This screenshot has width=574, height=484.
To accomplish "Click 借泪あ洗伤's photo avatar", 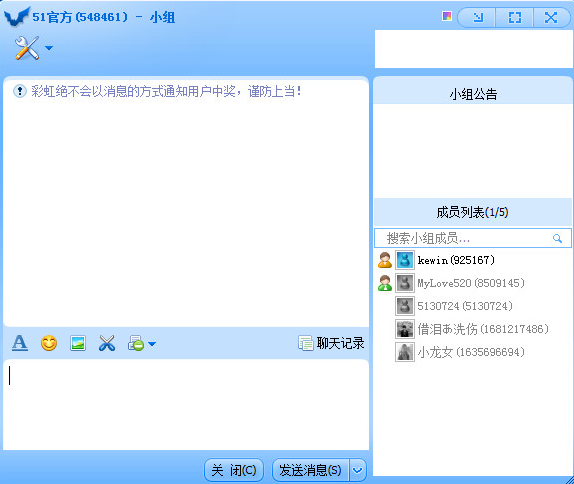I will (405, 329).
